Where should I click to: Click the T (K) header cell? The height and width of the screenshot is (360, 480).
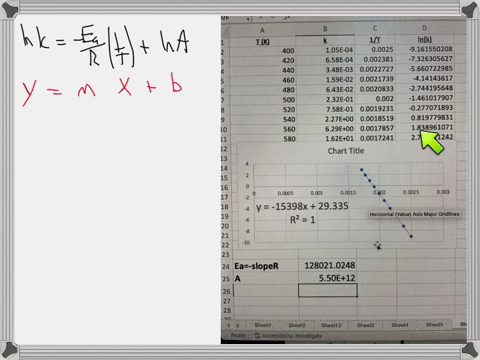[263, 42]
